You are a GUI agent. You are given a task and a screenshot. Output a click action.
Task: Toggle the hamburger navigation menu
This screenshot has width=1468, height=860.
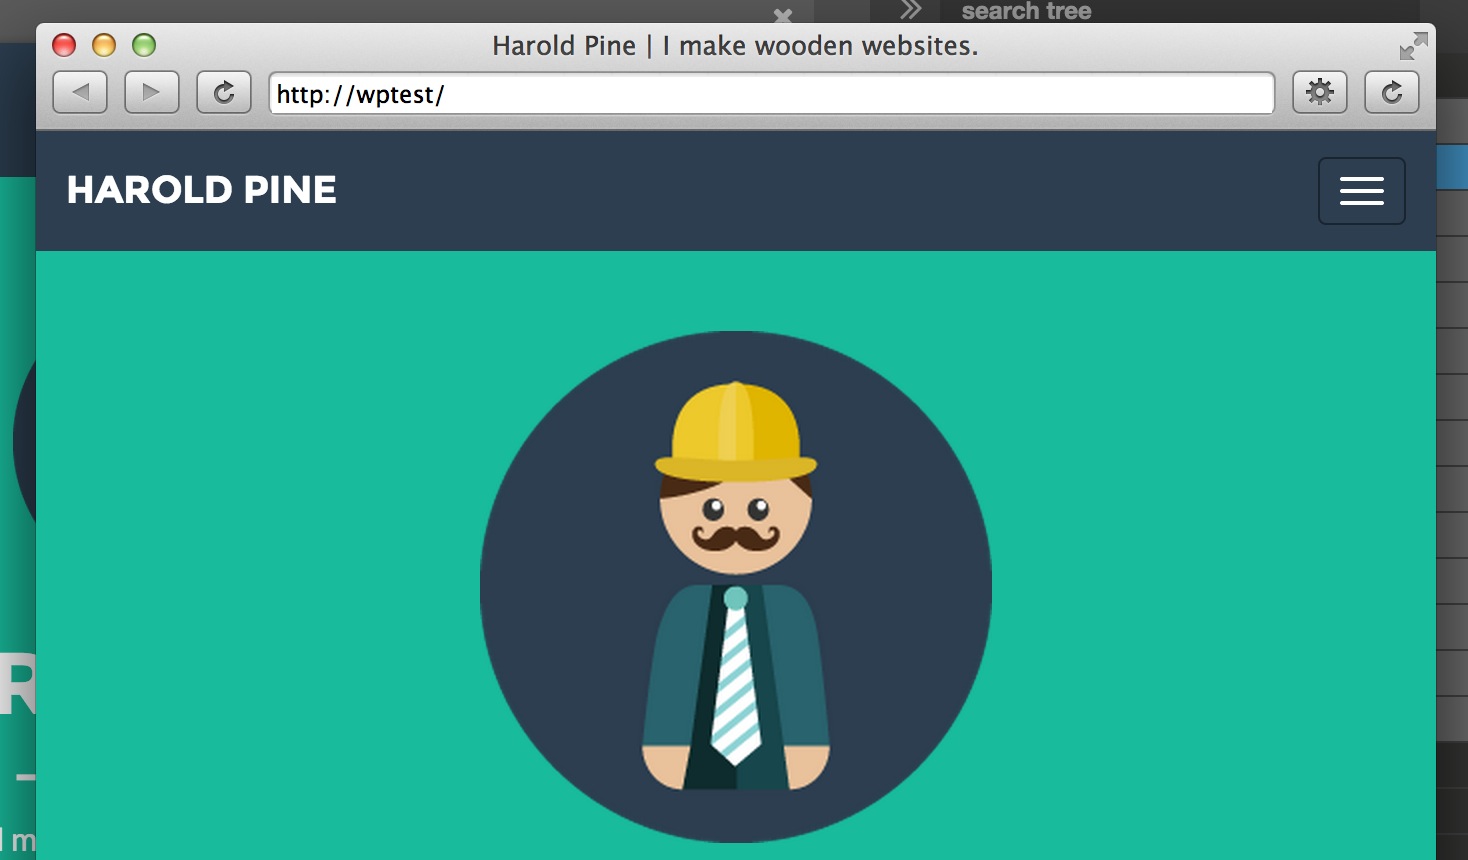[x=1361, y=191]
